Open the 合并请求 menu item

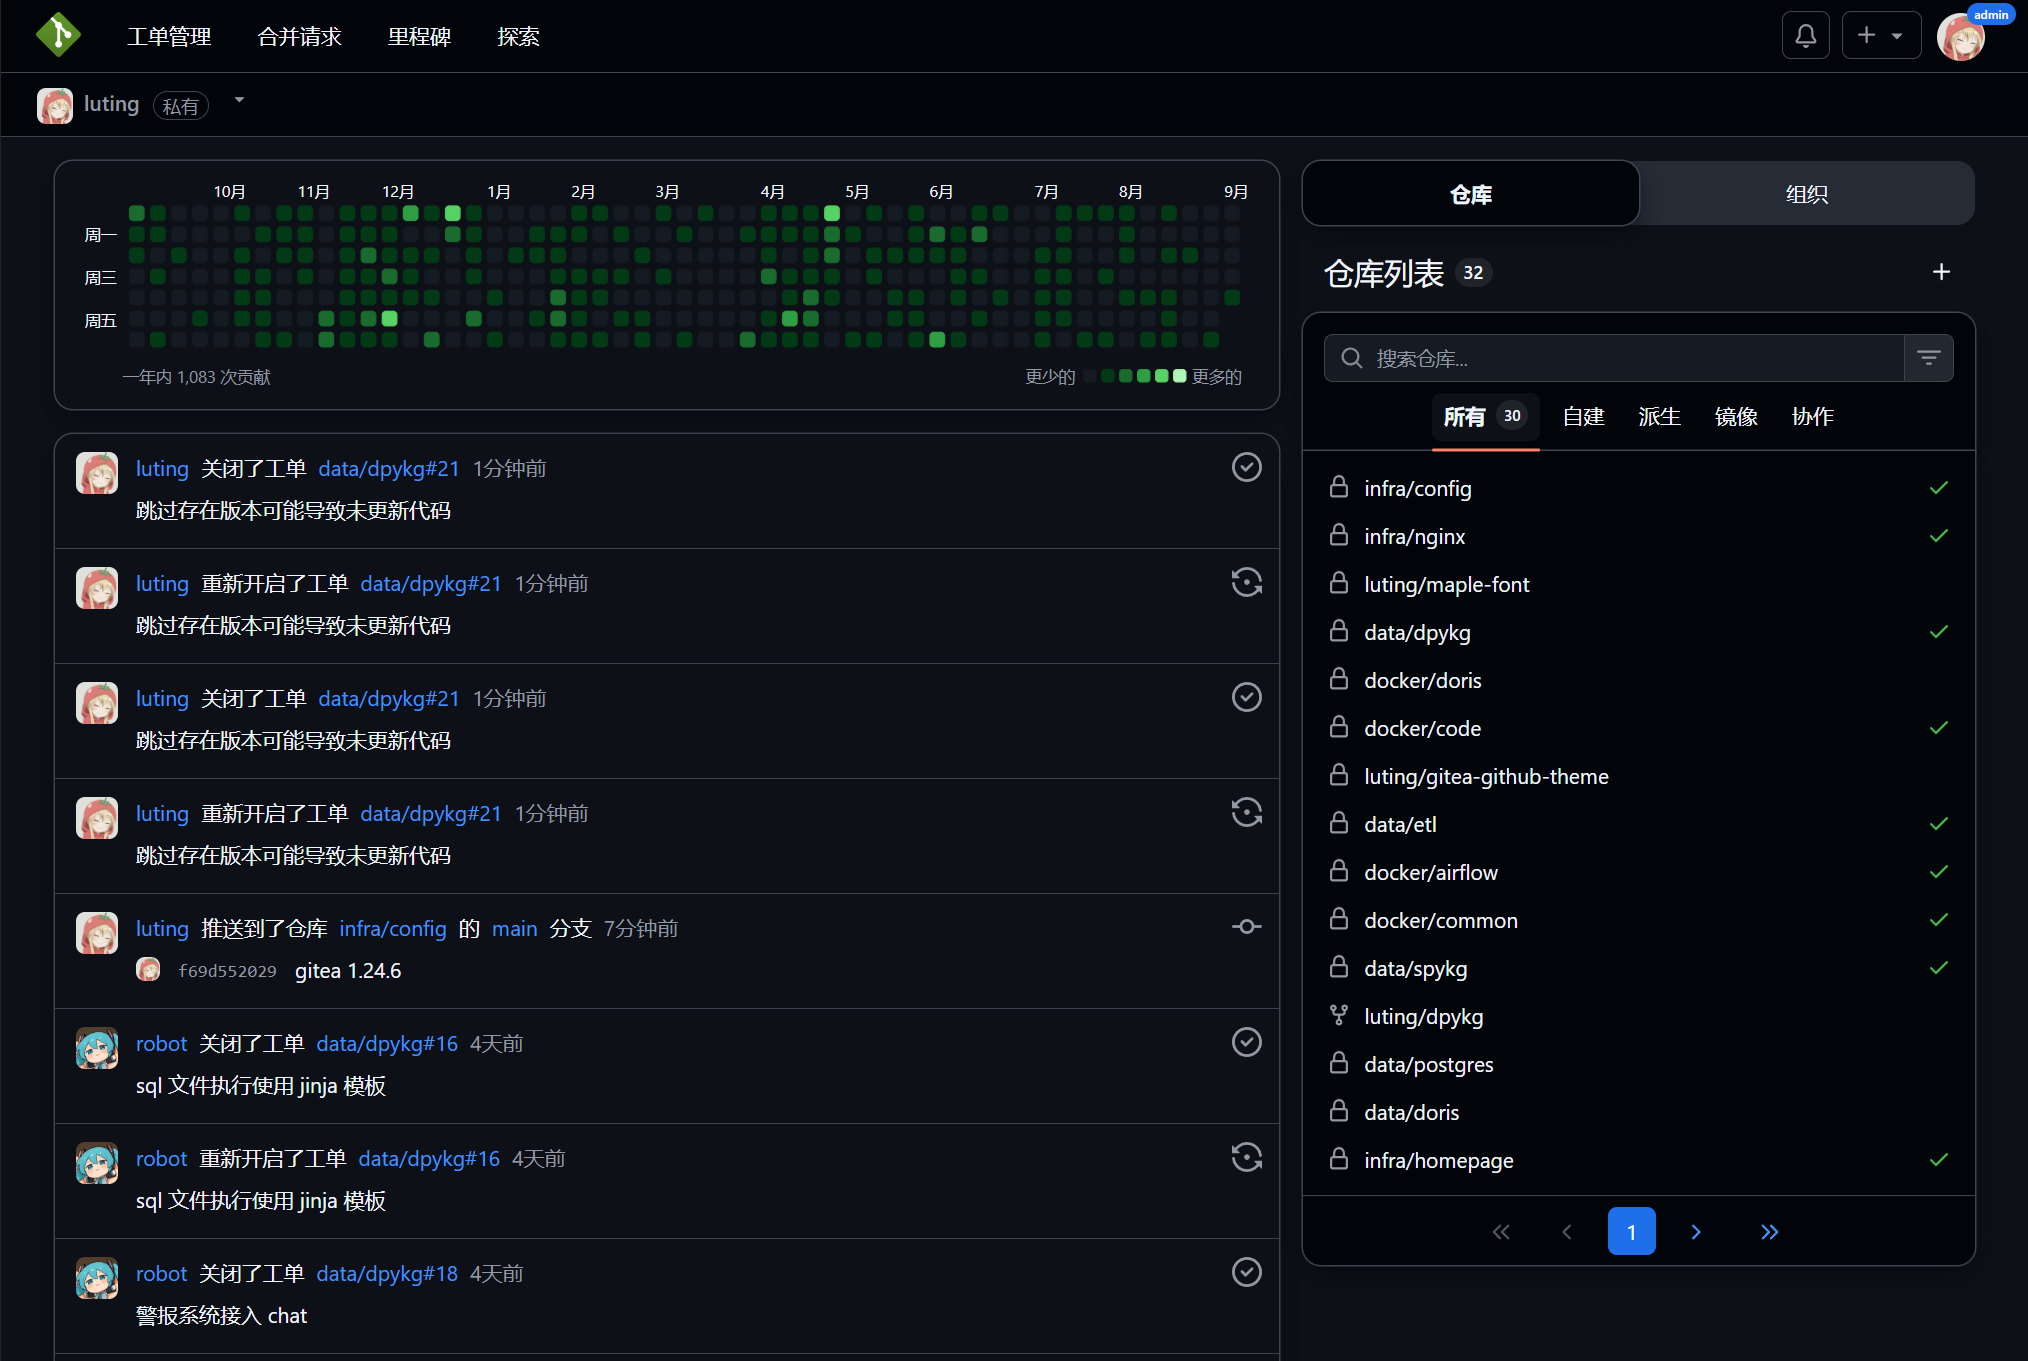click(299, 36)
